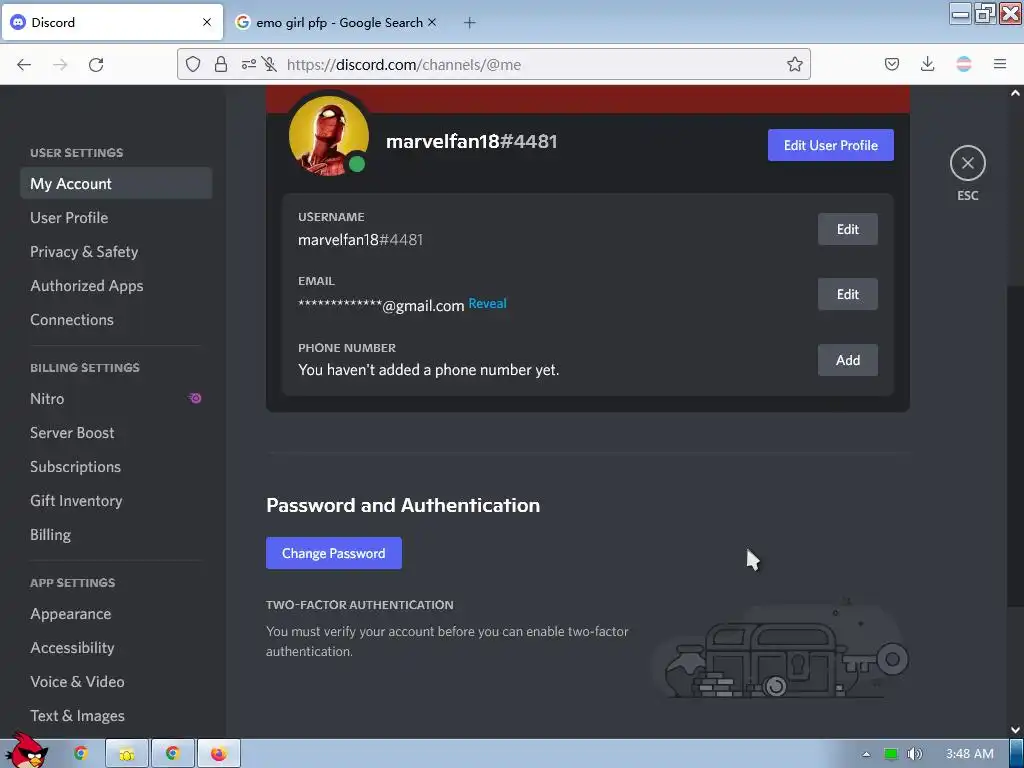
Task: Add a phone number
Action: [848, 360]
